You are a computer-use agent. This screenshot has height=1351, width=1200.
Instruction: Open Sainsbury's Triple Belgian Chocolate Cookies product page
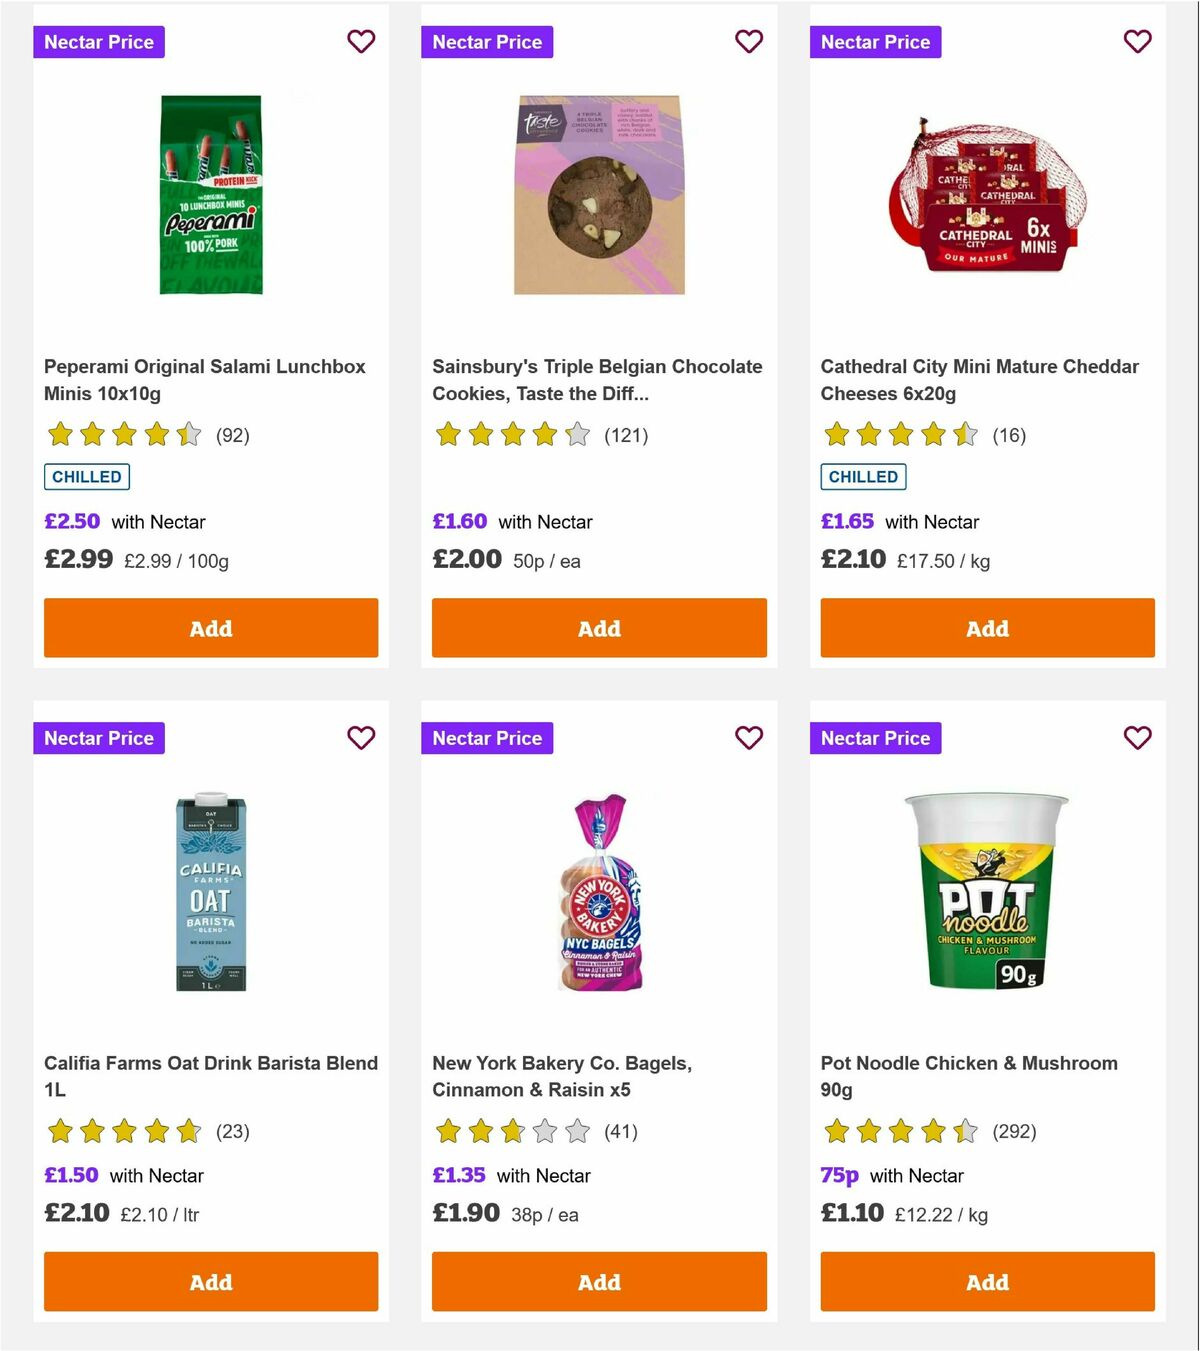coord(596,380)
